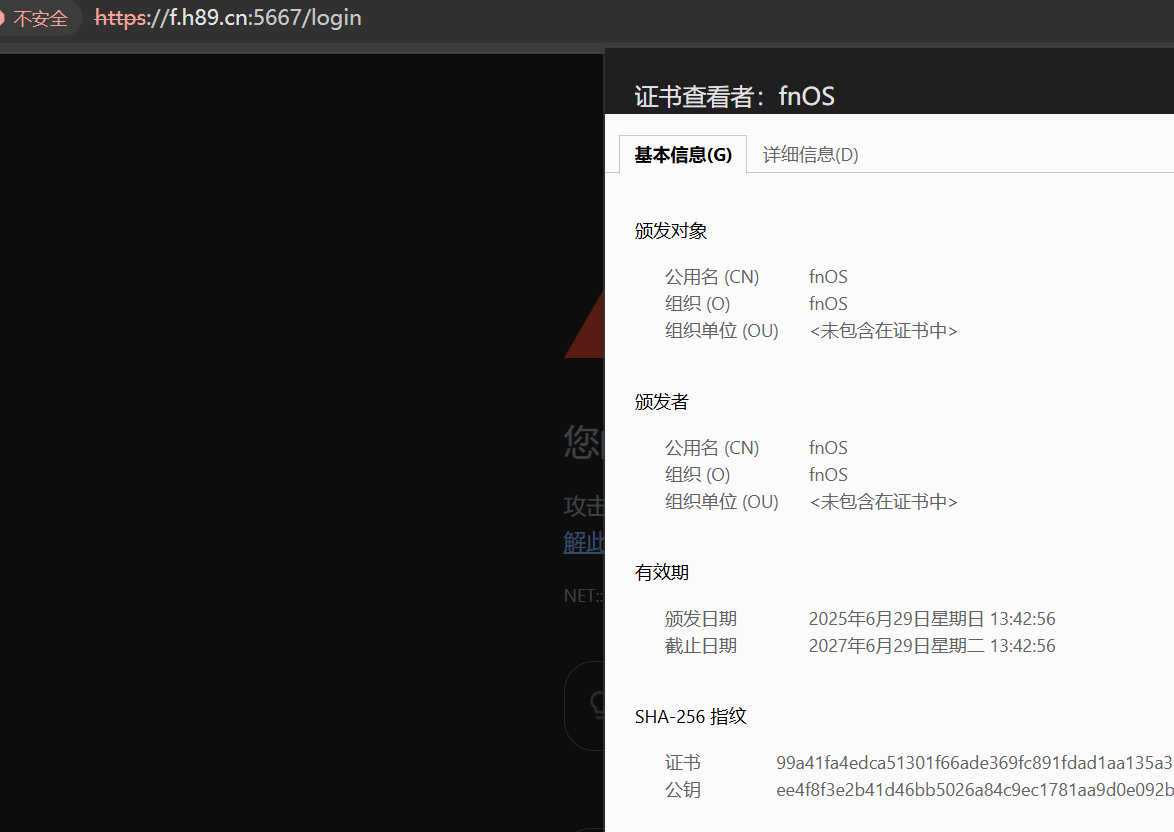
Task: Click the SHA-256 指纹 heading
Action: [x=690, y=717]
